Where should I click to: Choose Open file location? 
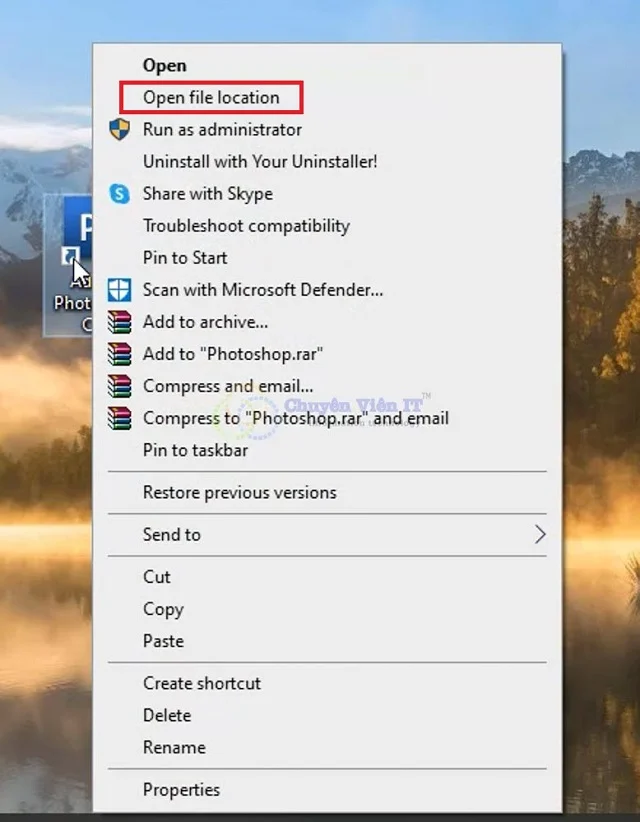tap(211, 98)
